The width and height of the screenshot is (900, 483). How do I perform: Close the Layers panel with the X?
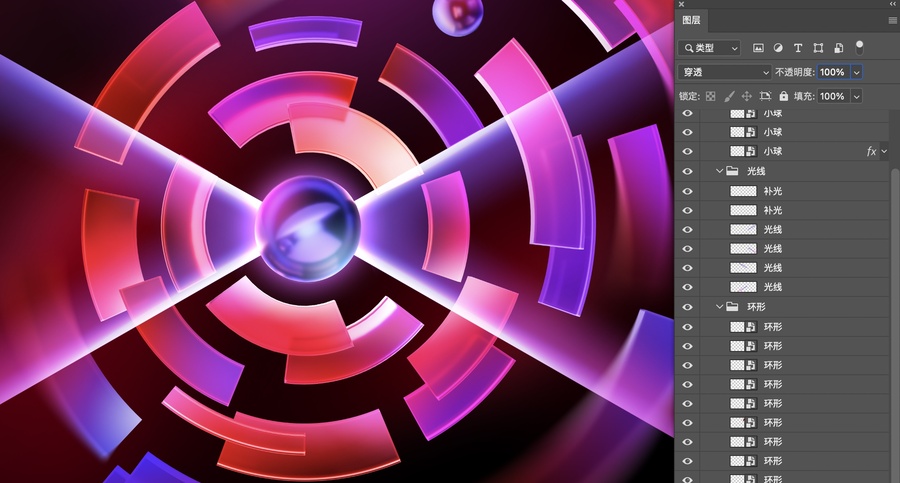point(681,4)
